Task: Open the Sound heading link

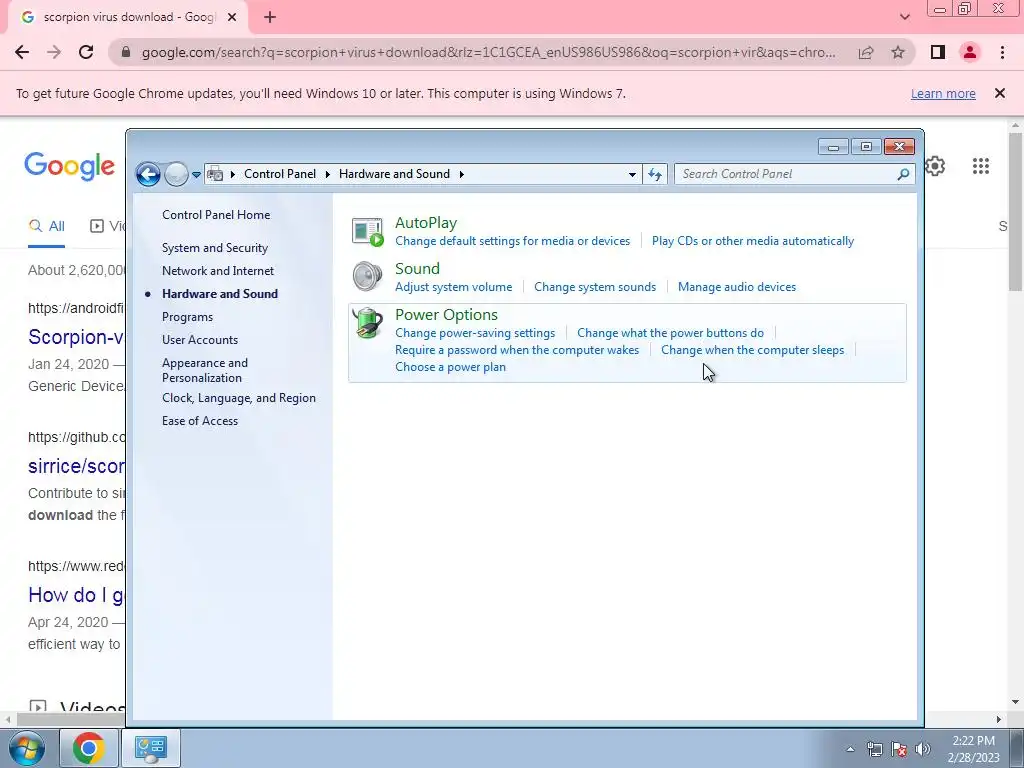Action: 417,269
